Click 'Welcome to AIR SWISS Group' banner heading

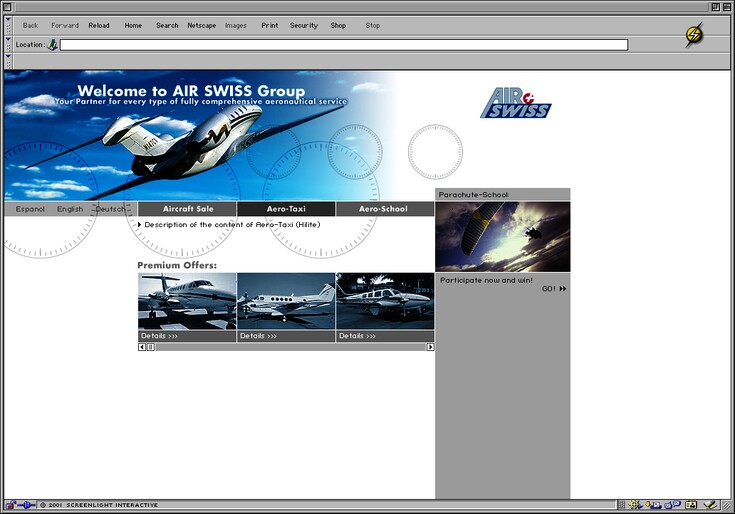pos(191,90)
